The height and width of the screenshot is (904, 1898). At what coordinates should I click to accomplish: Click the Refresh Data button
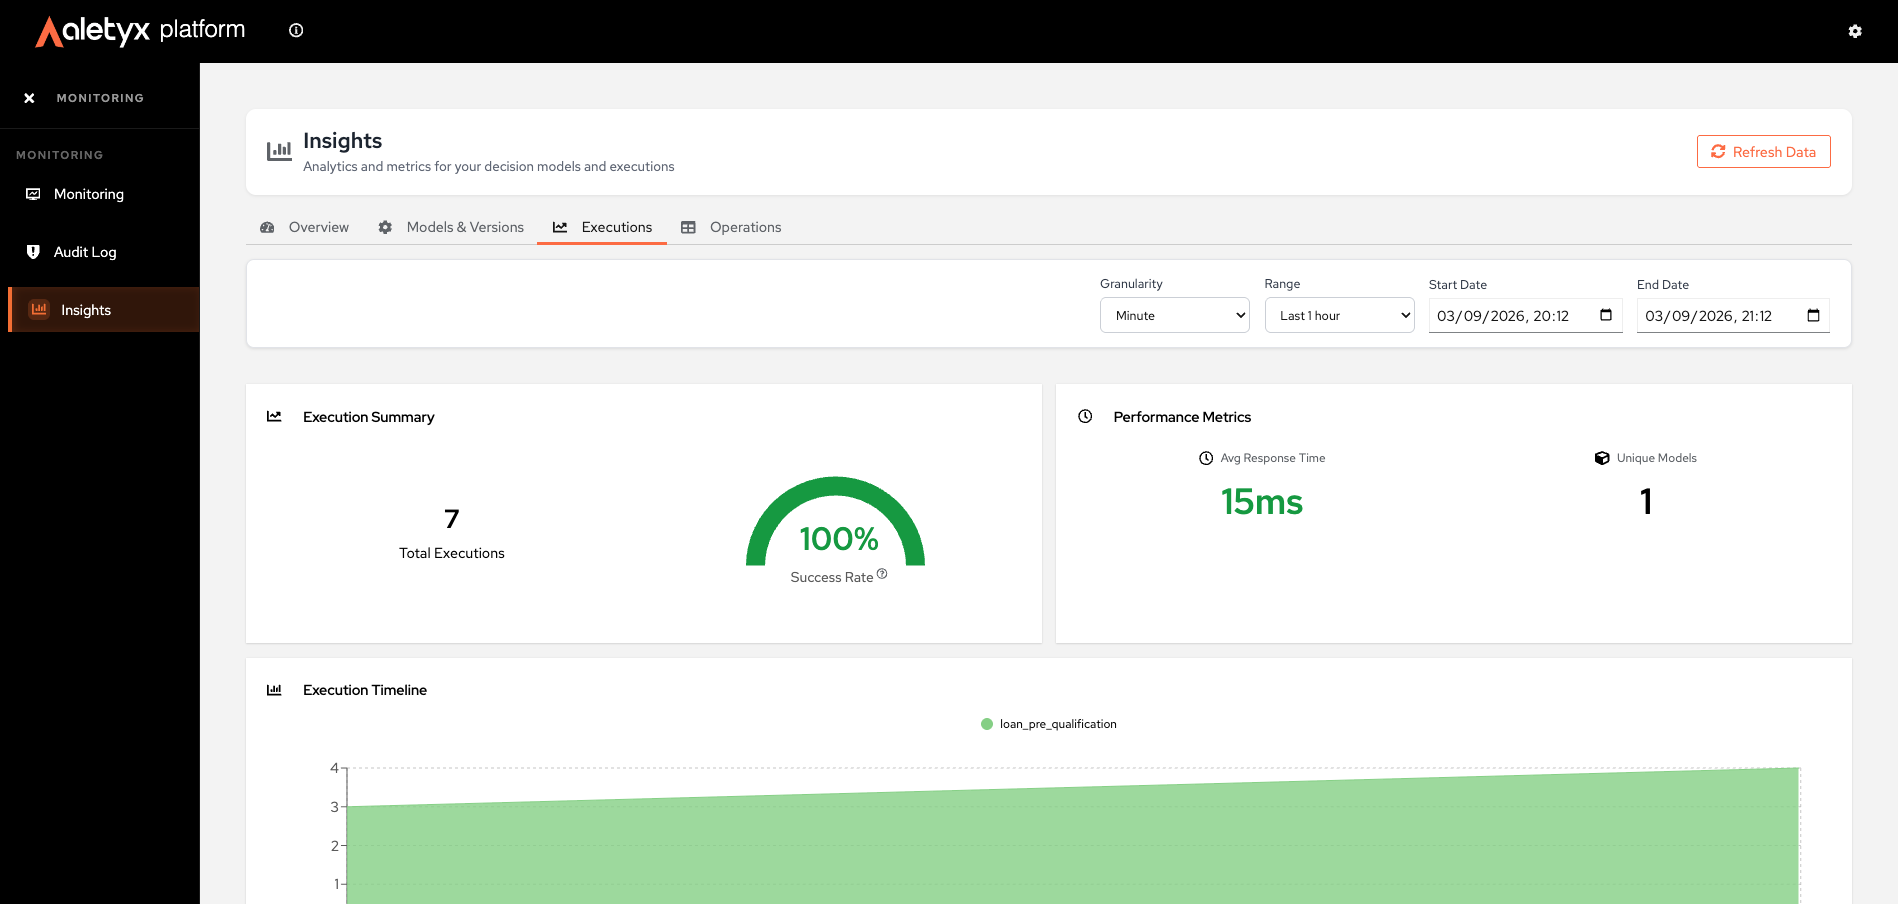tap(1764, 152)
